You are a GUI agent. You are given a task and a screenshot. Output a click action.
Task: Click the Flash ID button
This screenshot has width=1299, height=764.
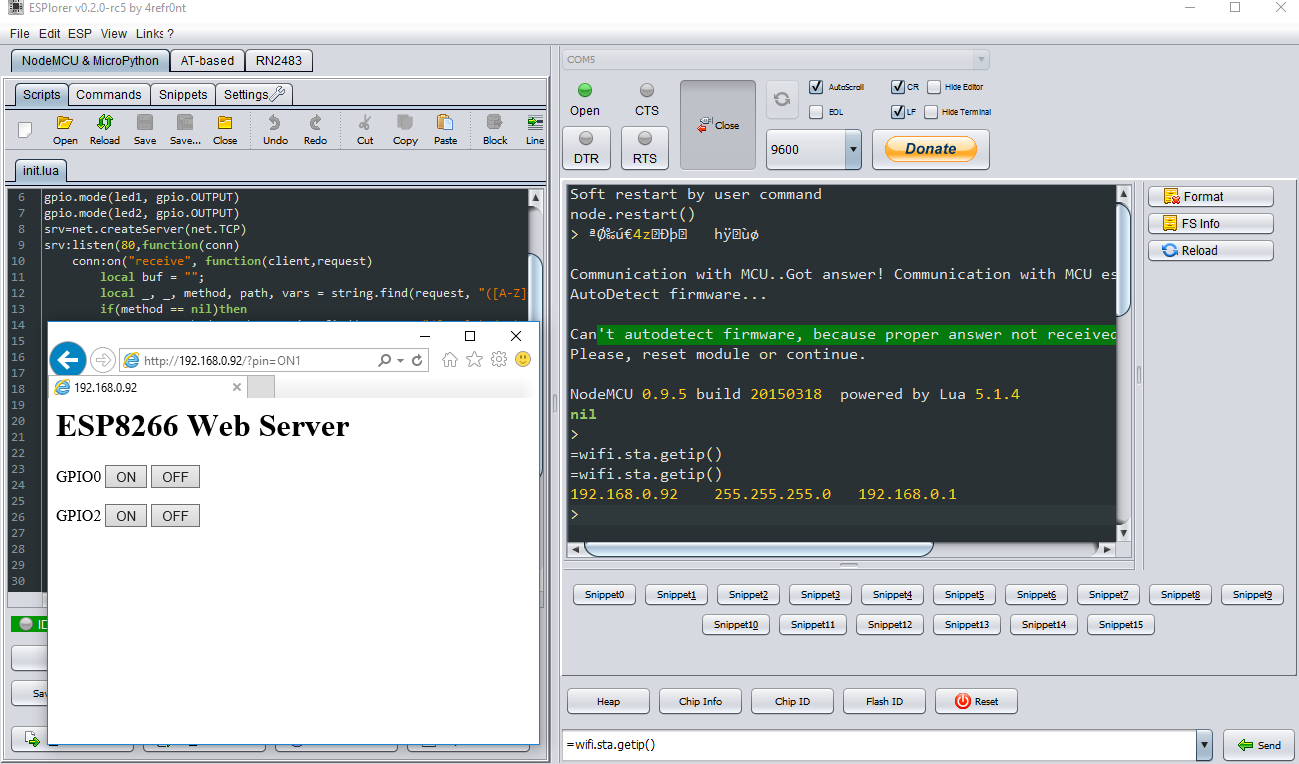click(x=884, y=701)
